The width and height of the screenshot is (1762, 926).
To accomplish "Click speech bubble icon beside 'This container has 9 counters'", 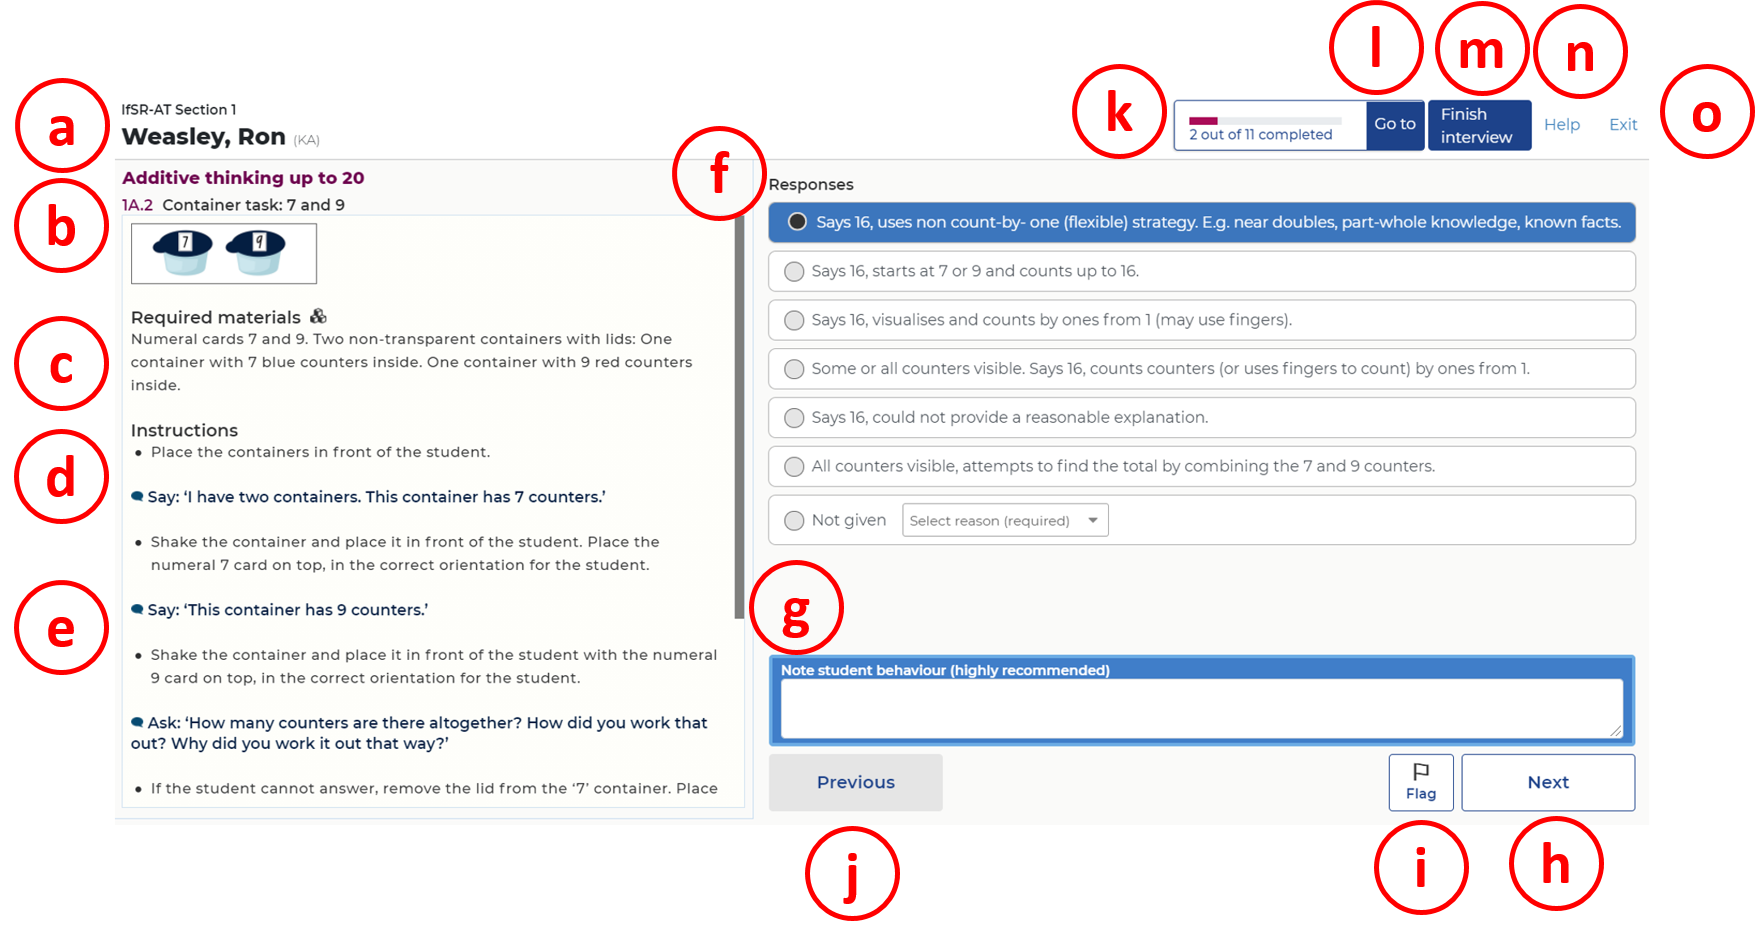I will click(x=138, y=610).
